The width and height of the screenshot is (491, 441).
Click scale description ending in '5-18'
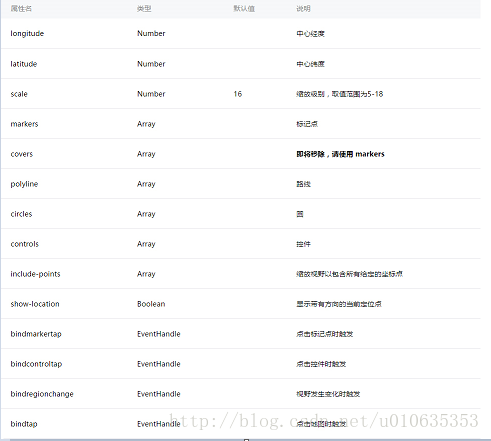coord(340,94)
